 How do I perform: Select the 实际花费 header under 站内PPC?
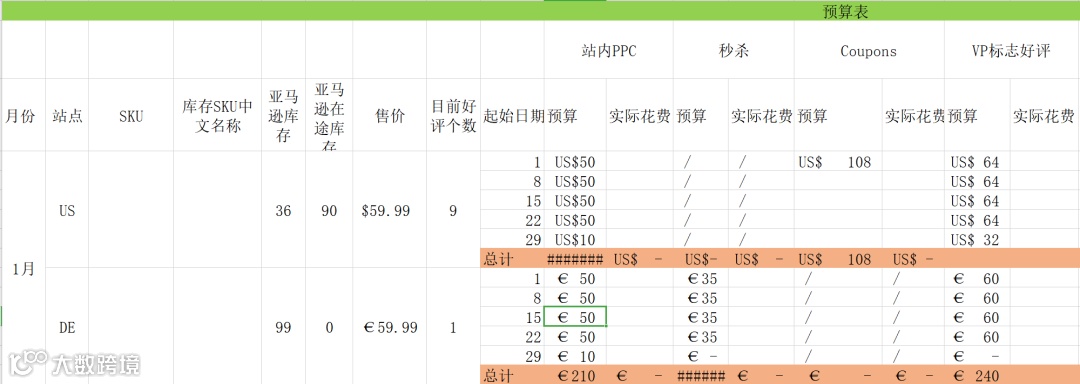pos(640,116)
